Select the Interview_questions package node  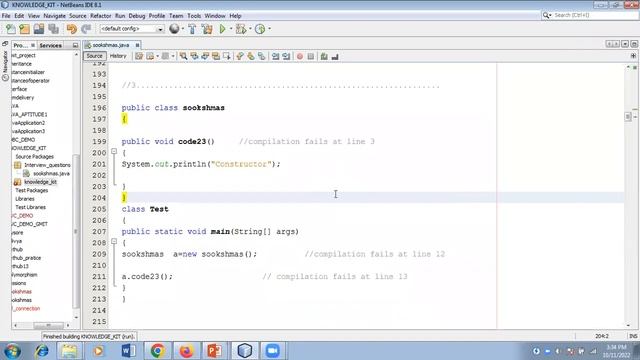click(47, 165)
